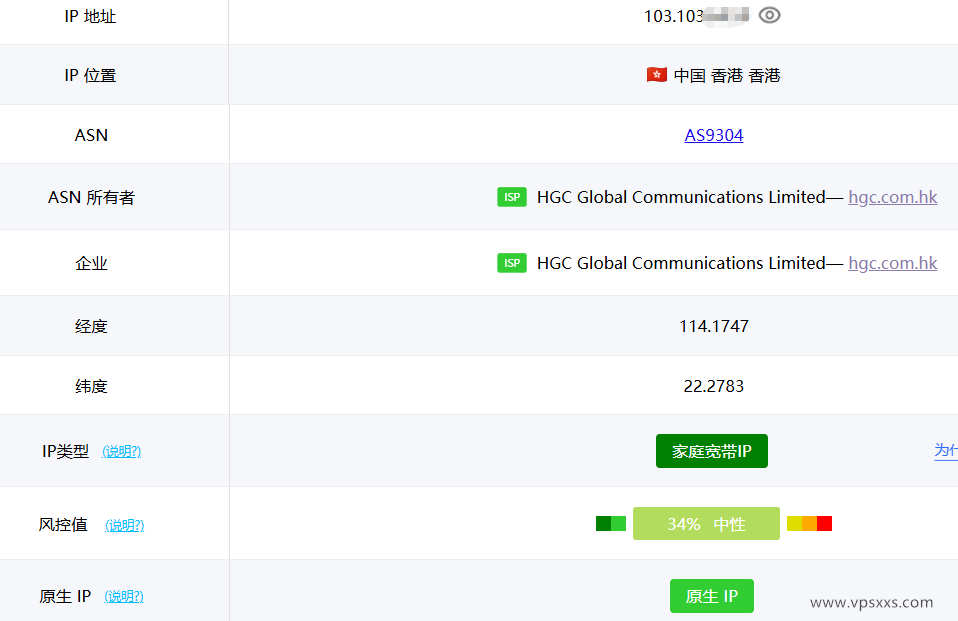This screenshot has height=621, width=958.
Task: Click 说明? next to IP类型
Action: pyautogui.click(x=121, y=451)
